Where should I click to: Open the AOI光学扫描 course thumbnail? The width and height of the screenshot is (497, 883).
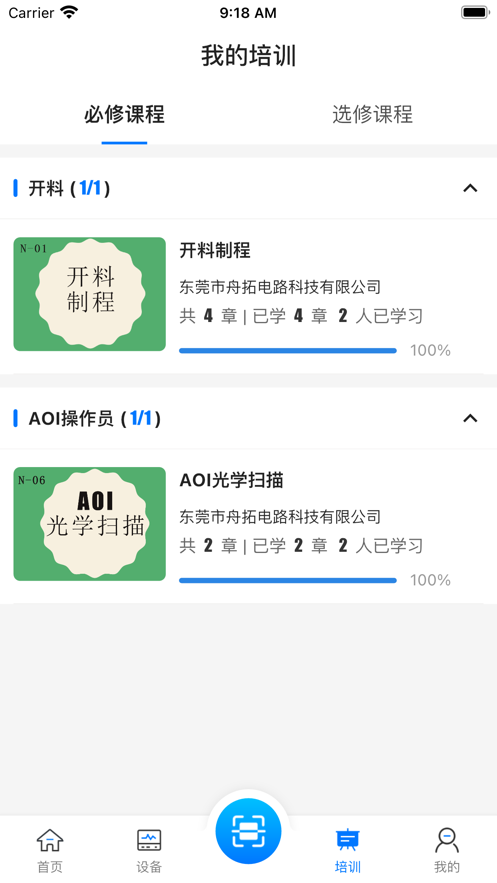89,524
